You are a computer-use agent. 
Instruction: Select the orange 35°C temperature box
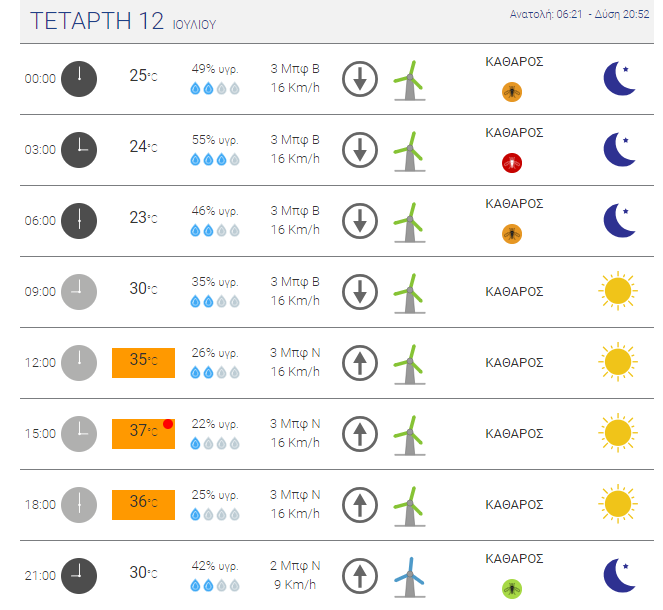tap(143, 363)
